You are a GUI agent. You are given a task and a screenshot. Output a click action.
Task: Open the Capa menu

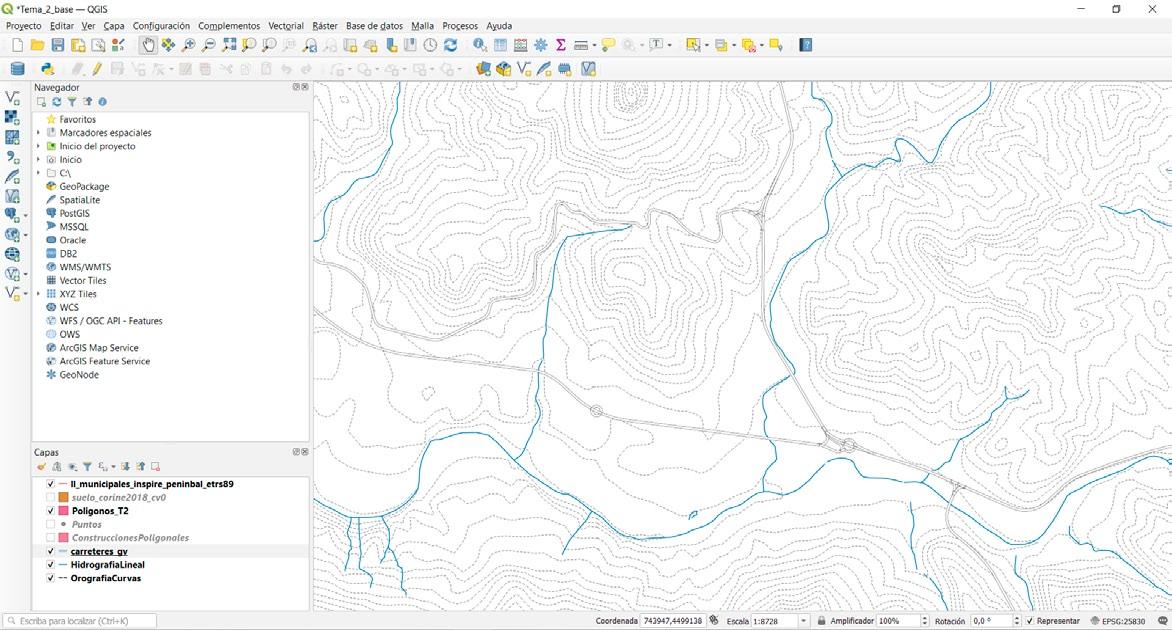point(114,25)
